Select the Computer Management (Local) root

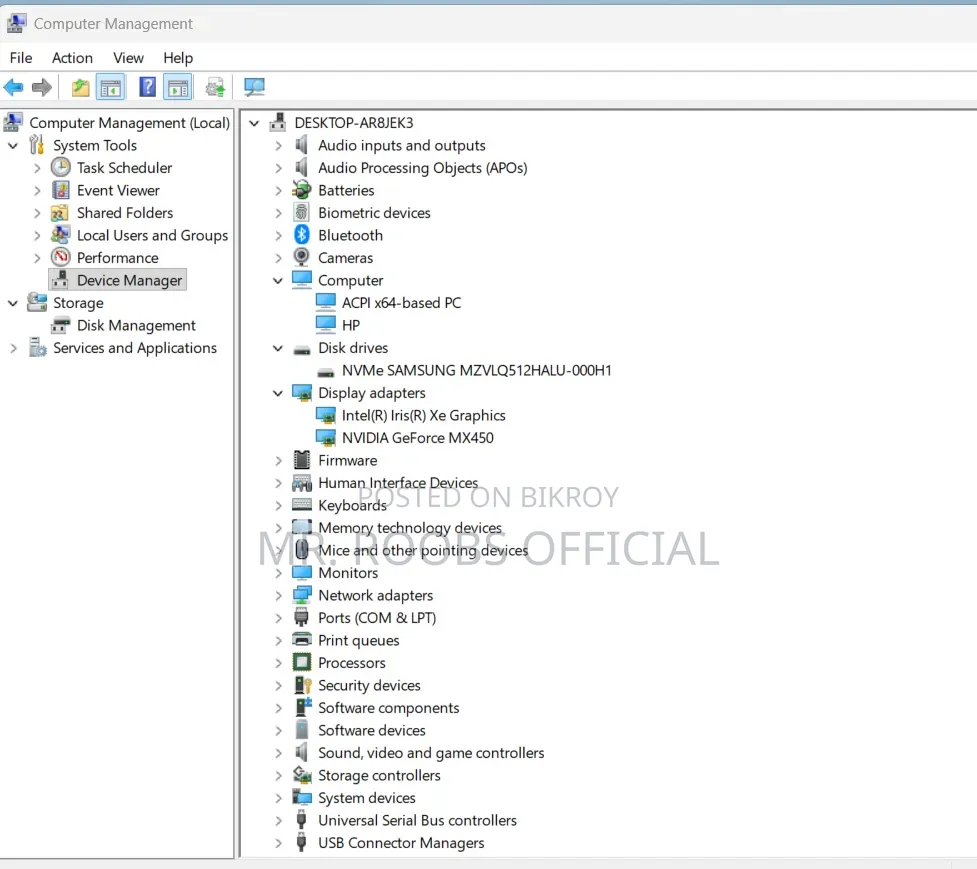(130, 123)
